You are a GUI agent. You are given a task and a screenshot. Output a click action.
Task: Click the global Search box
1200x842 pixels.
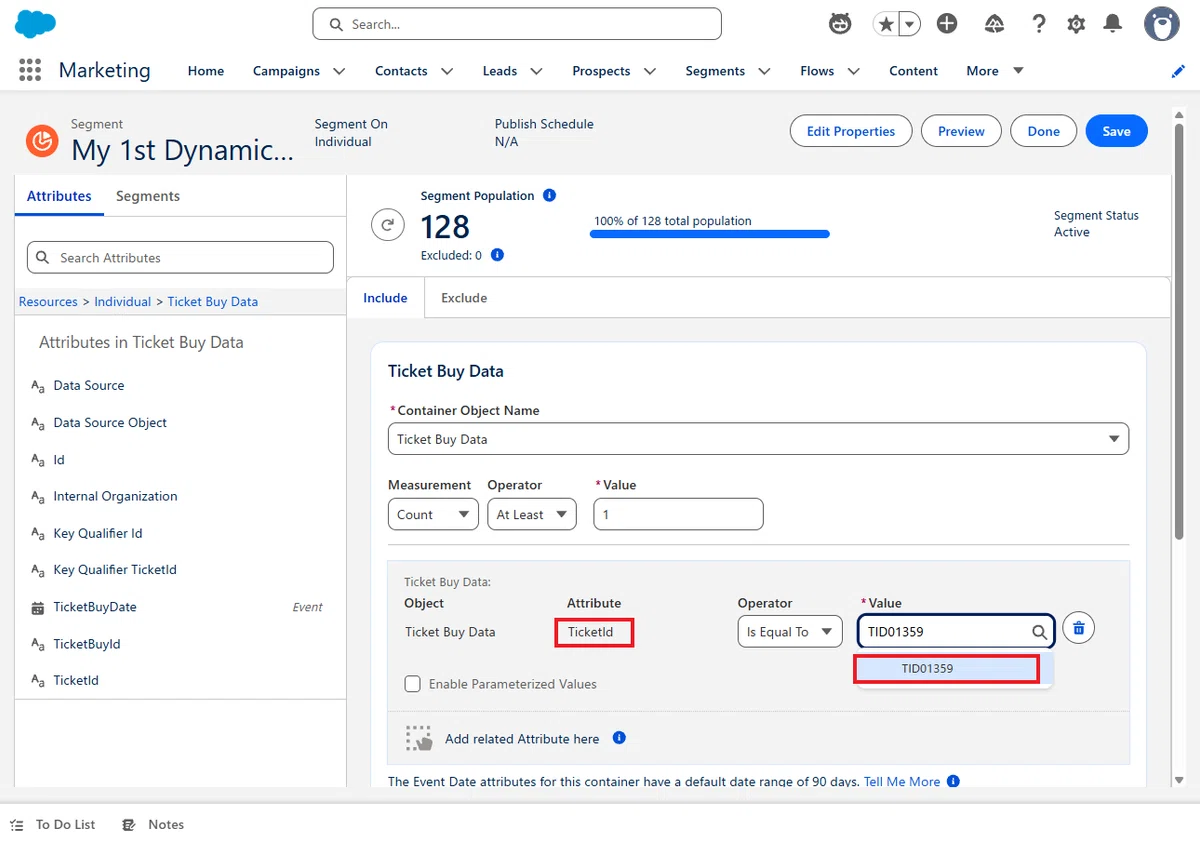click(517, 24)
